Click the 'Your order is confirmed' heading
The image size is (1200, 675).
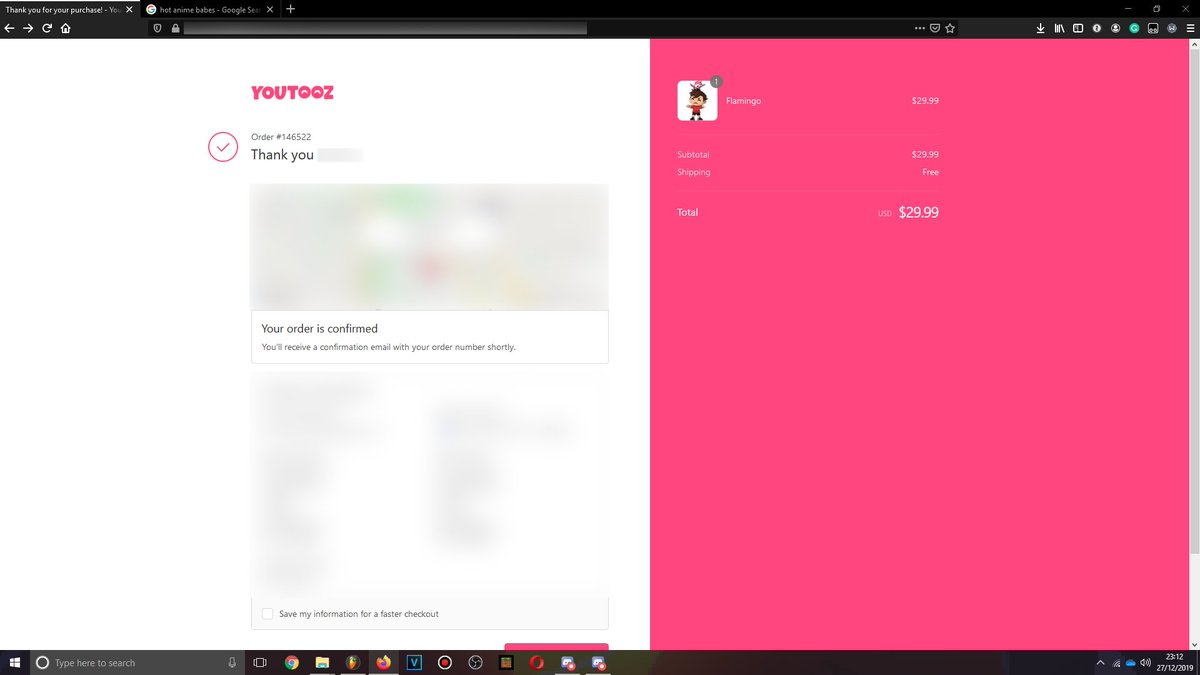coord(319,328)
